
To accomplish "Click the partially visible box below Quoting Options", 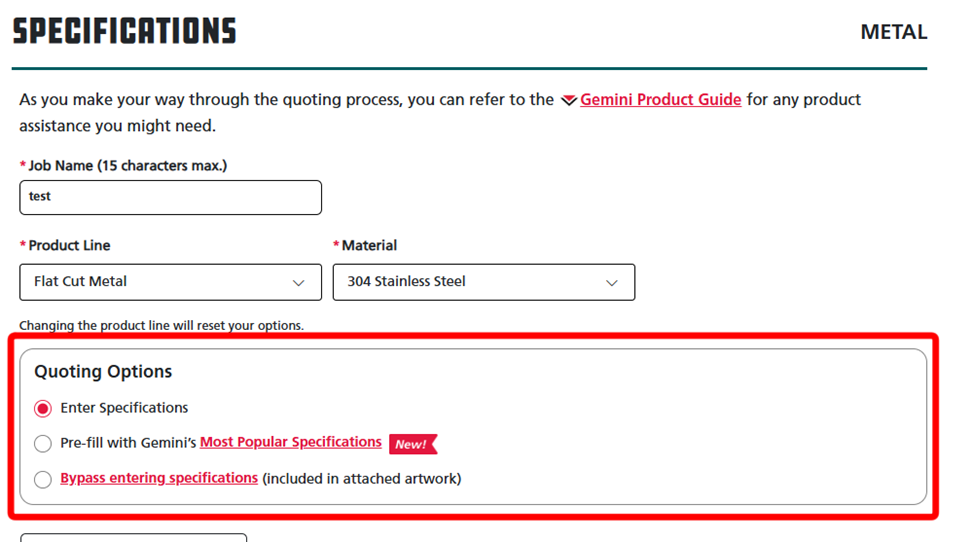I will coord(133,537).
